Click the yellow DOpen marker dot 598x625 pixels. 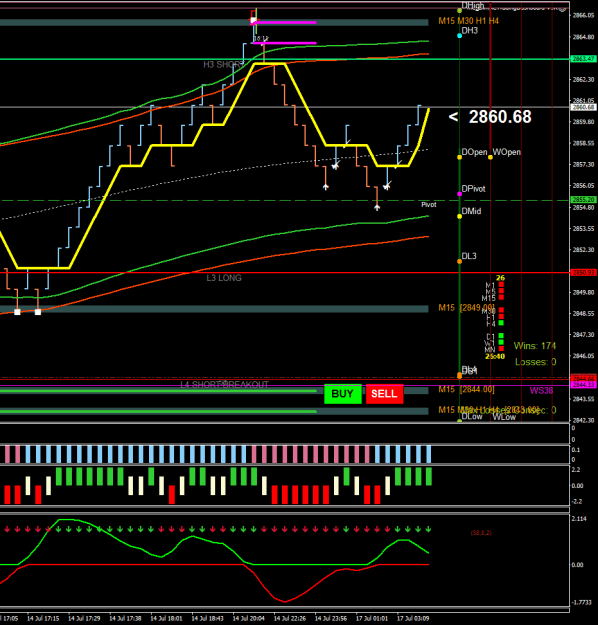(459, 157)
